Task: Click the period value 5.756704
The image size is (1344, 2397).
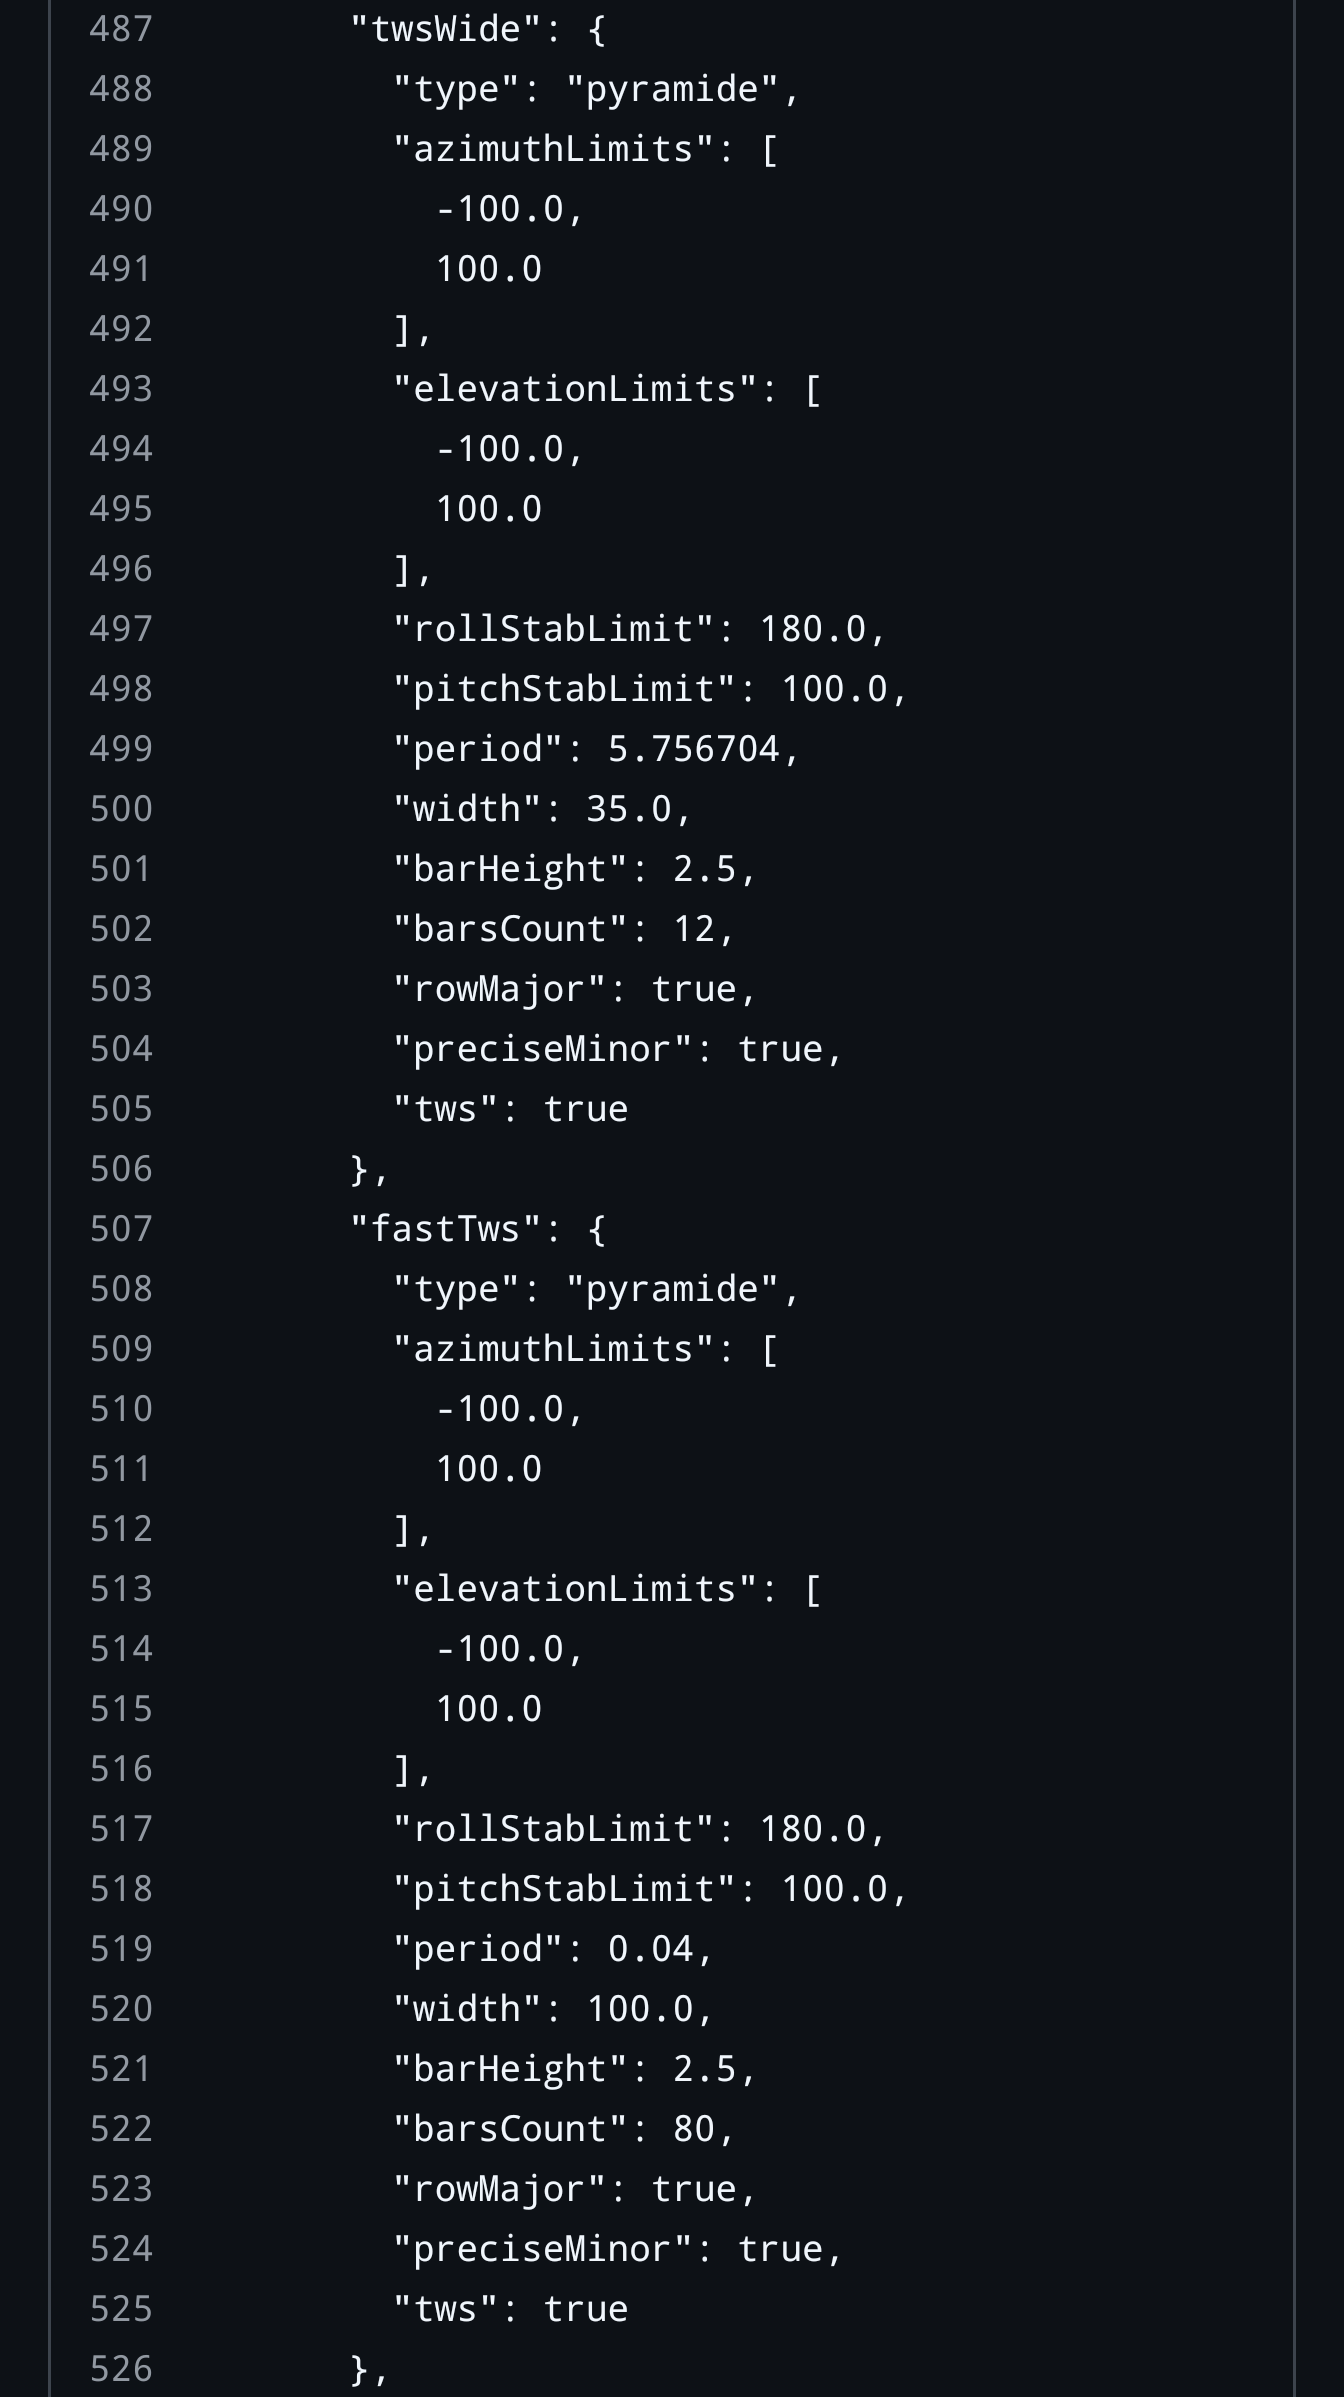Action: [693, 749]
